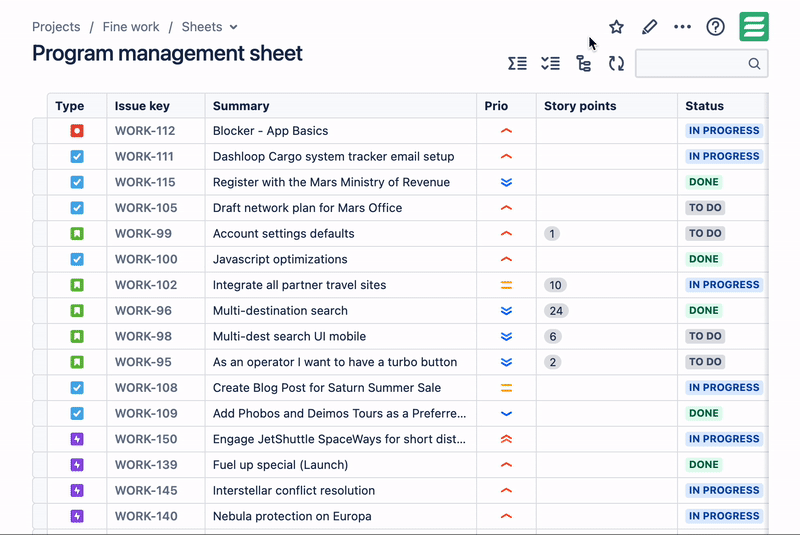Click summary 'Interstellar conflict resolution'
Viewport: 800px width, 535px height.
(294, 490)
